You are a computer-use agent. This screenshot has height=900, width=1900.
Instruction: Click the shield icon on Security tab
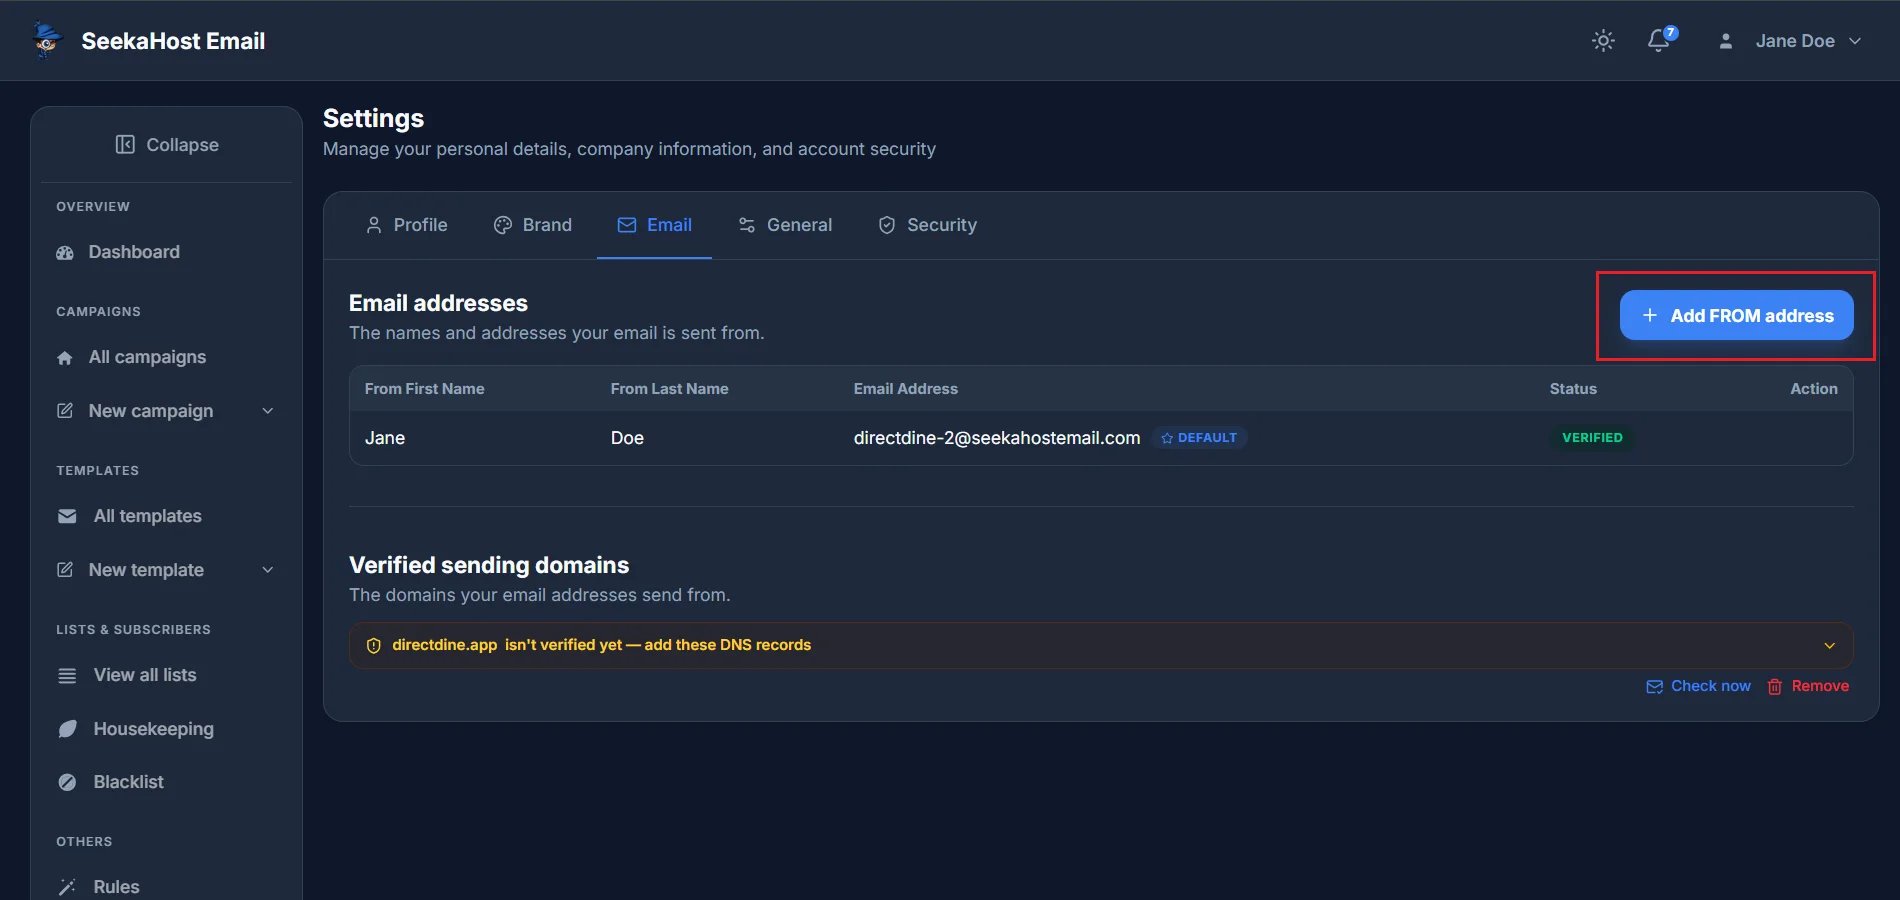[x=887, y=225]
